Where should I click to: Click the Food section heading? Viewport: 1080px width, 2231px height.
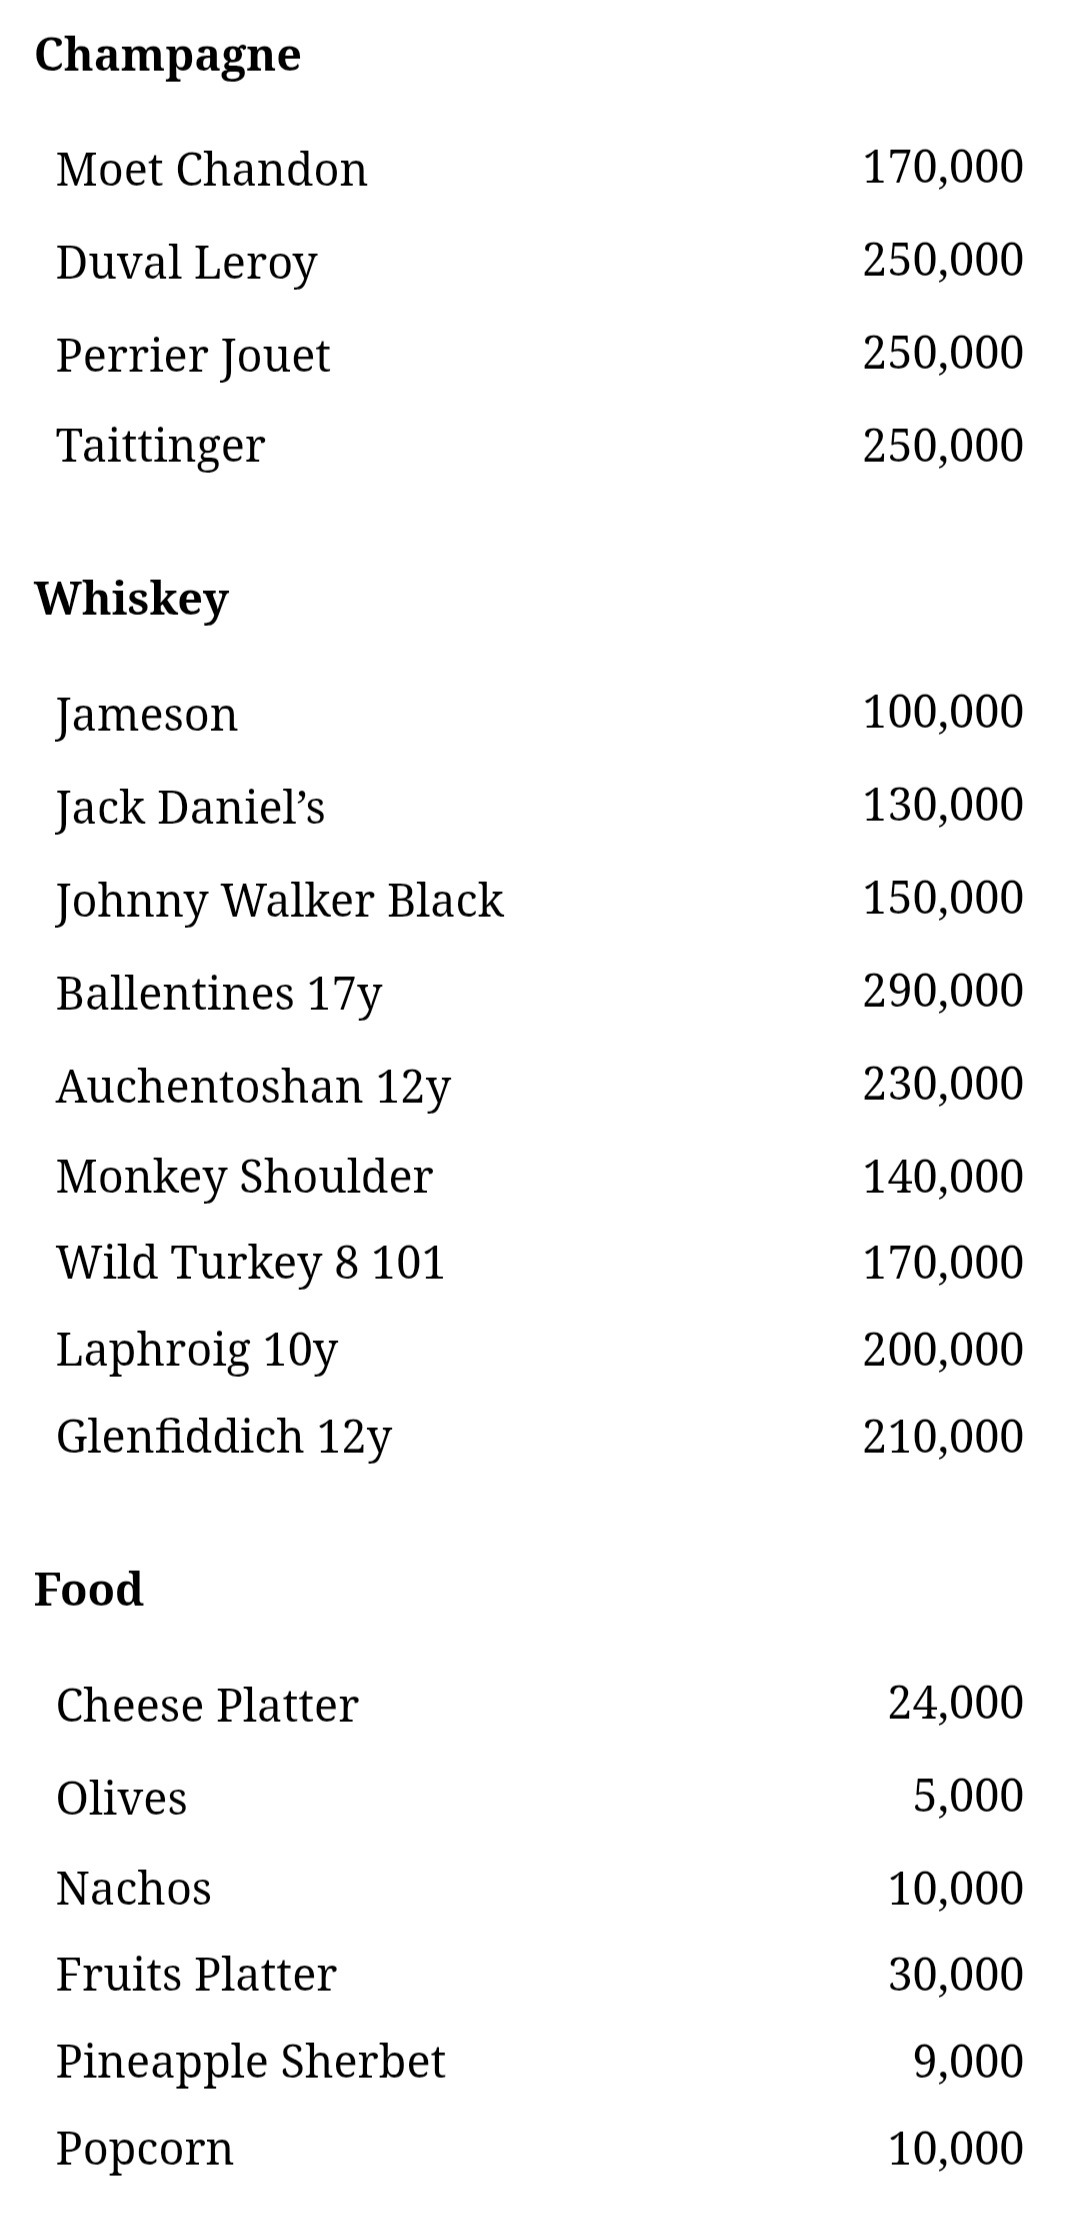[x=89, y=1589]
